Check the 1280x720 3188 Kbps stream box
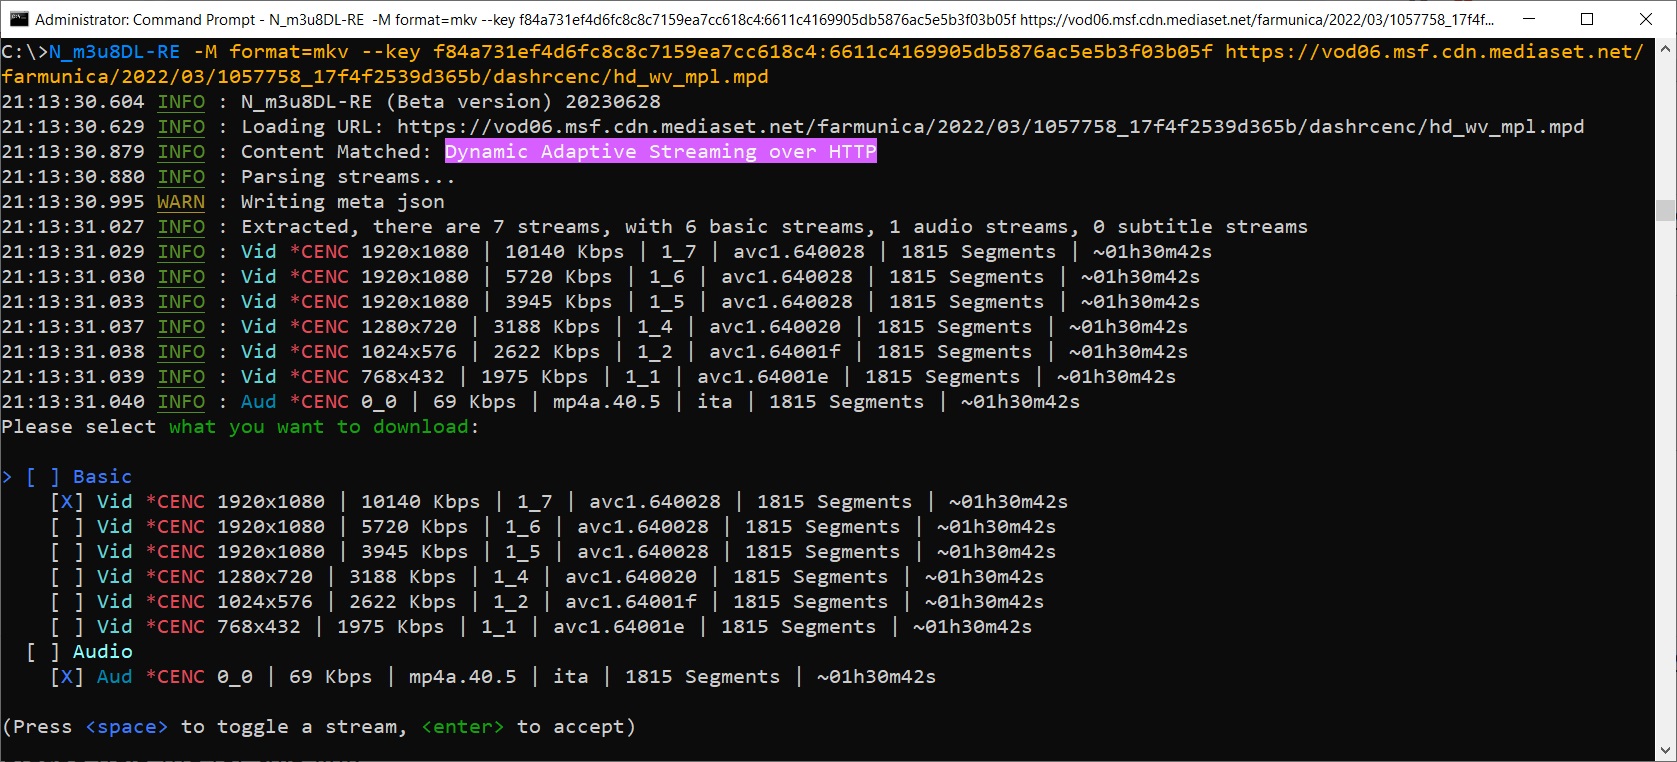Image resolution: width=1677 pixels, height=762 pixels. click(x=67, y=577)
